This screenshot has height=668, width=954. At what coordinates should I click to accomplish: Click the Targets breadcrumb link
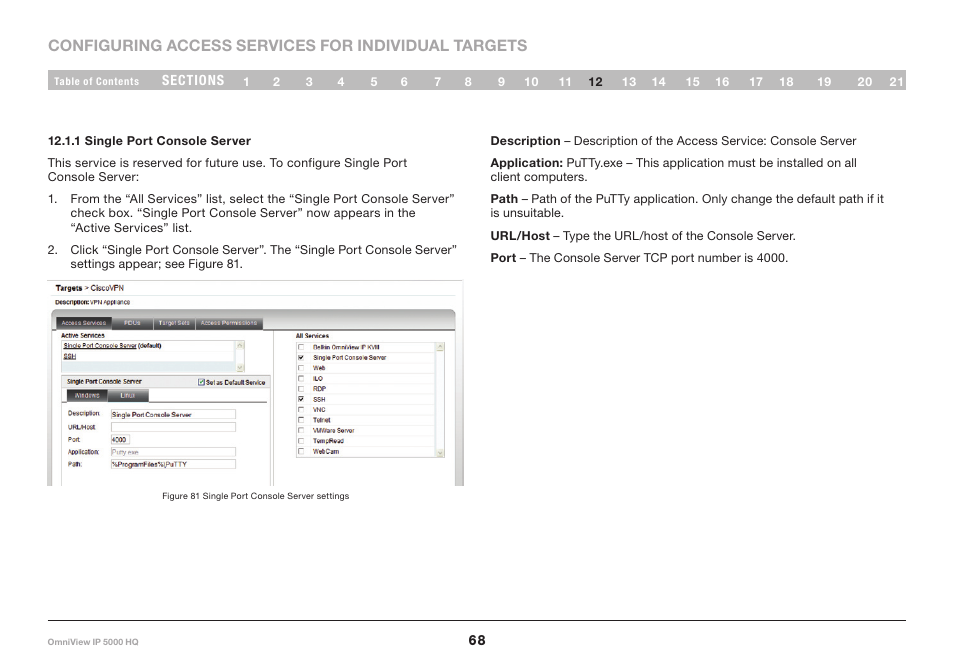point(69,288)
